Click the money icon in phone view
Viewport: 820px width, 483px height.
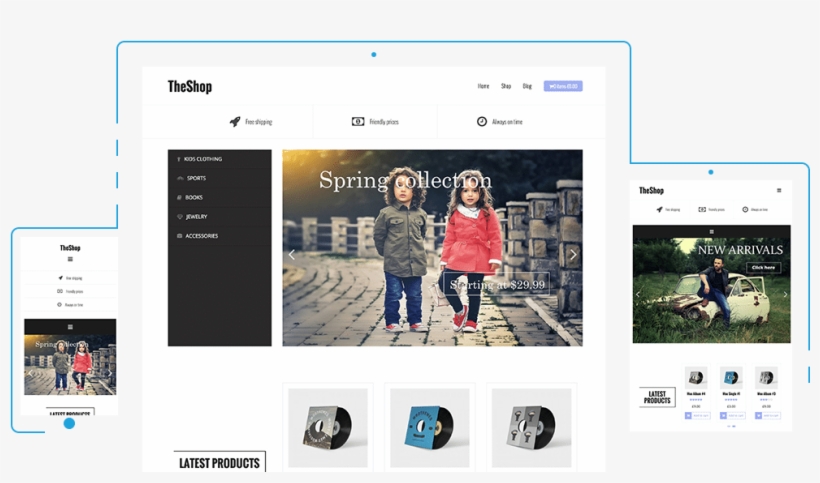[60, 291]
